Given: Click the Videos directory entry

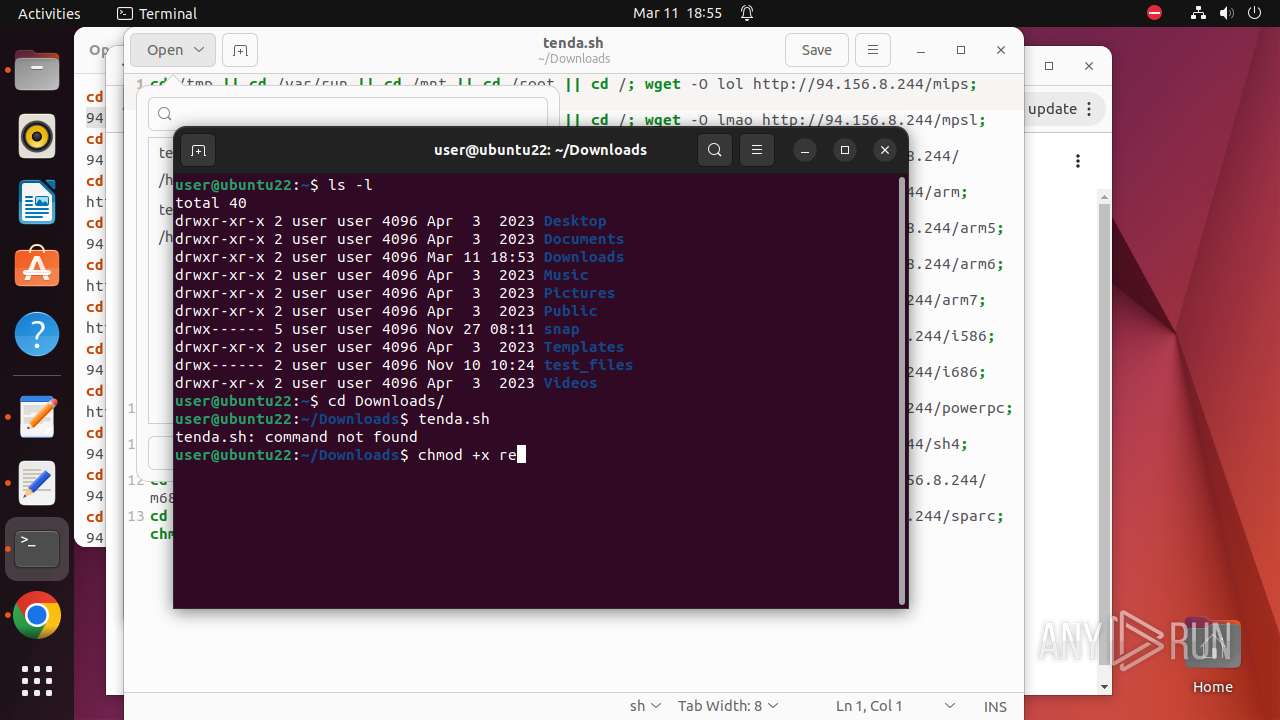Looking at the screenshot, I should pos(570,383).
